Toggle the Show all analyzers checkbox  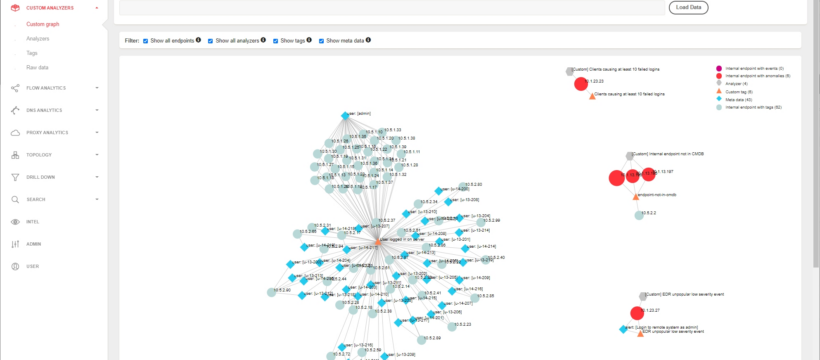(210, 40)
